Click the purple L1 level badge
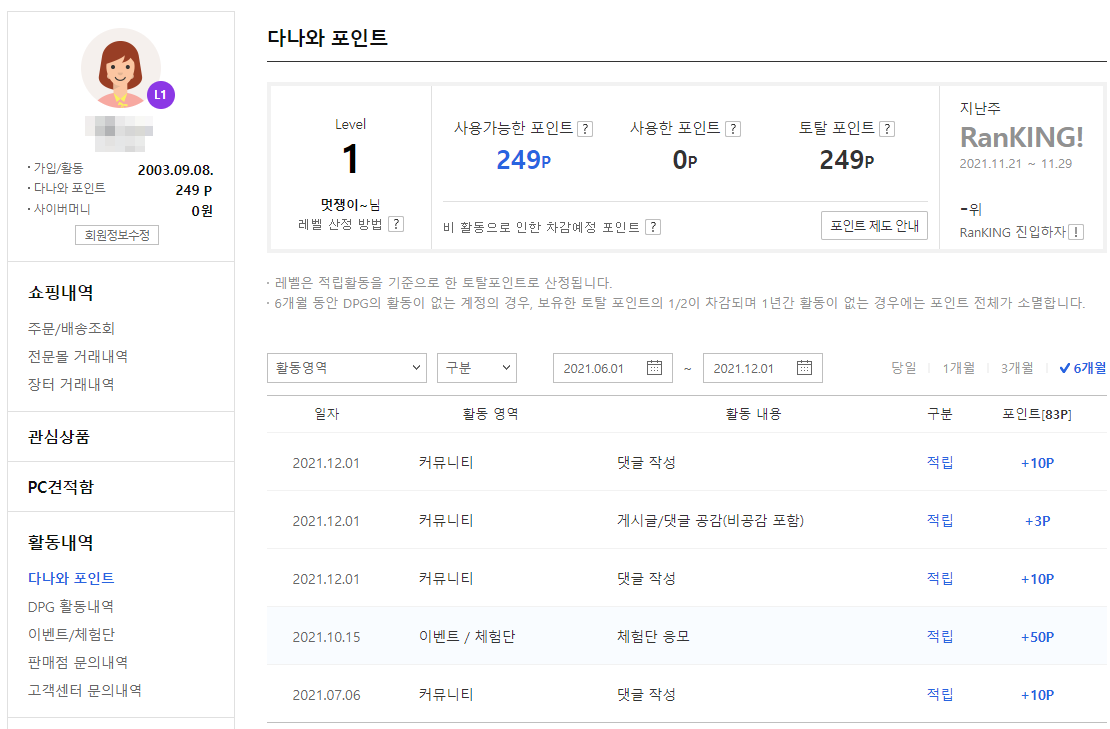The image size is (1110, 729). tap(161, 95)
